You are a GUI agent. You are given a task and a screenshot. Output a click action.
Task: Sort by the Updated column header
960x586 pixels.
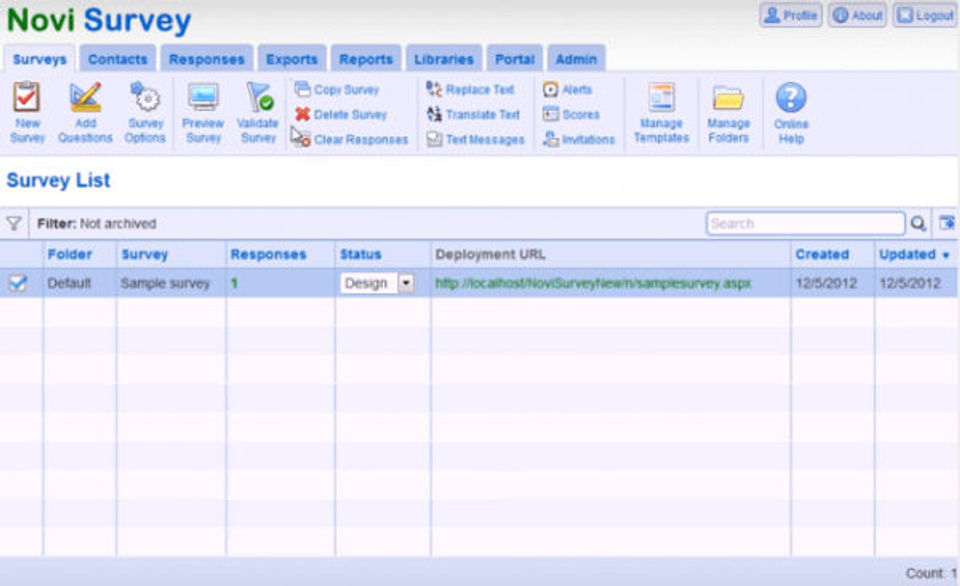tap(913, 254)
